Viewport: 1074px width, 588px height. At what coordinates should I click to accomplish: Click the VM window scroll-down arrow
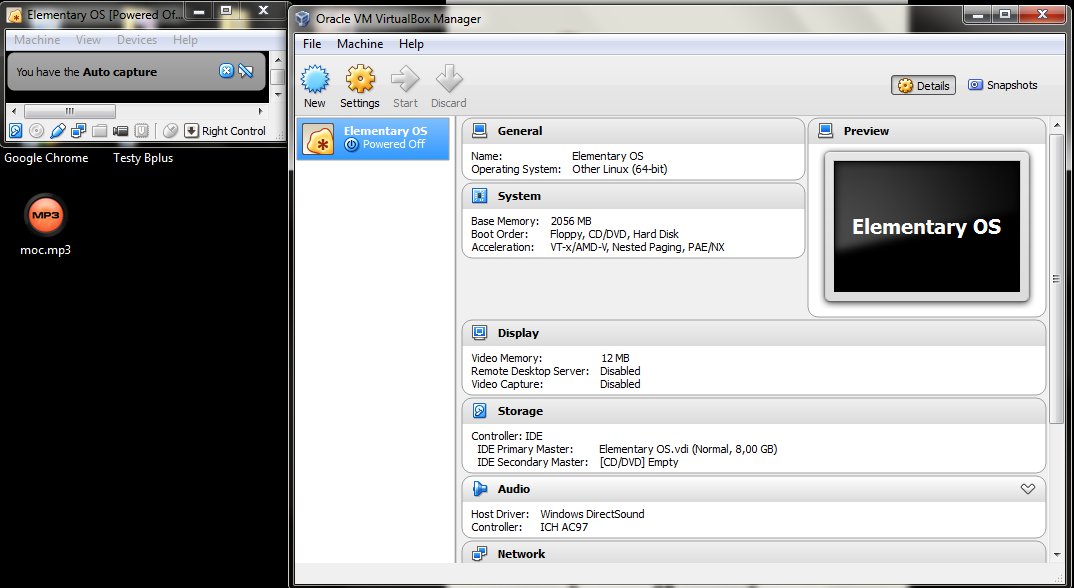[278, 95]
